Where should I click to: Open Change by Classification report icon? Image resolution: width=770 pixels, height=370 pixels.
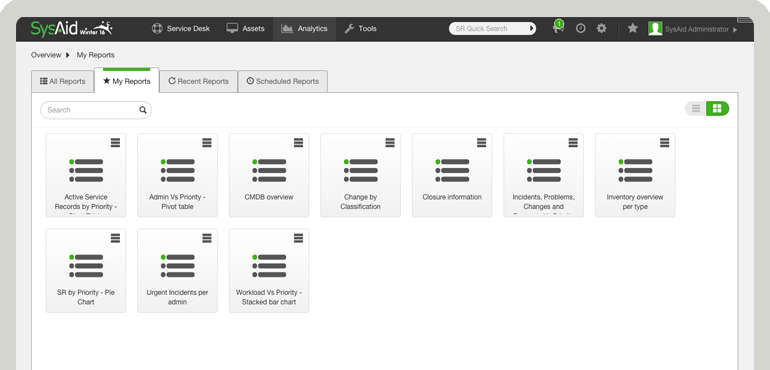click(360, 171)
